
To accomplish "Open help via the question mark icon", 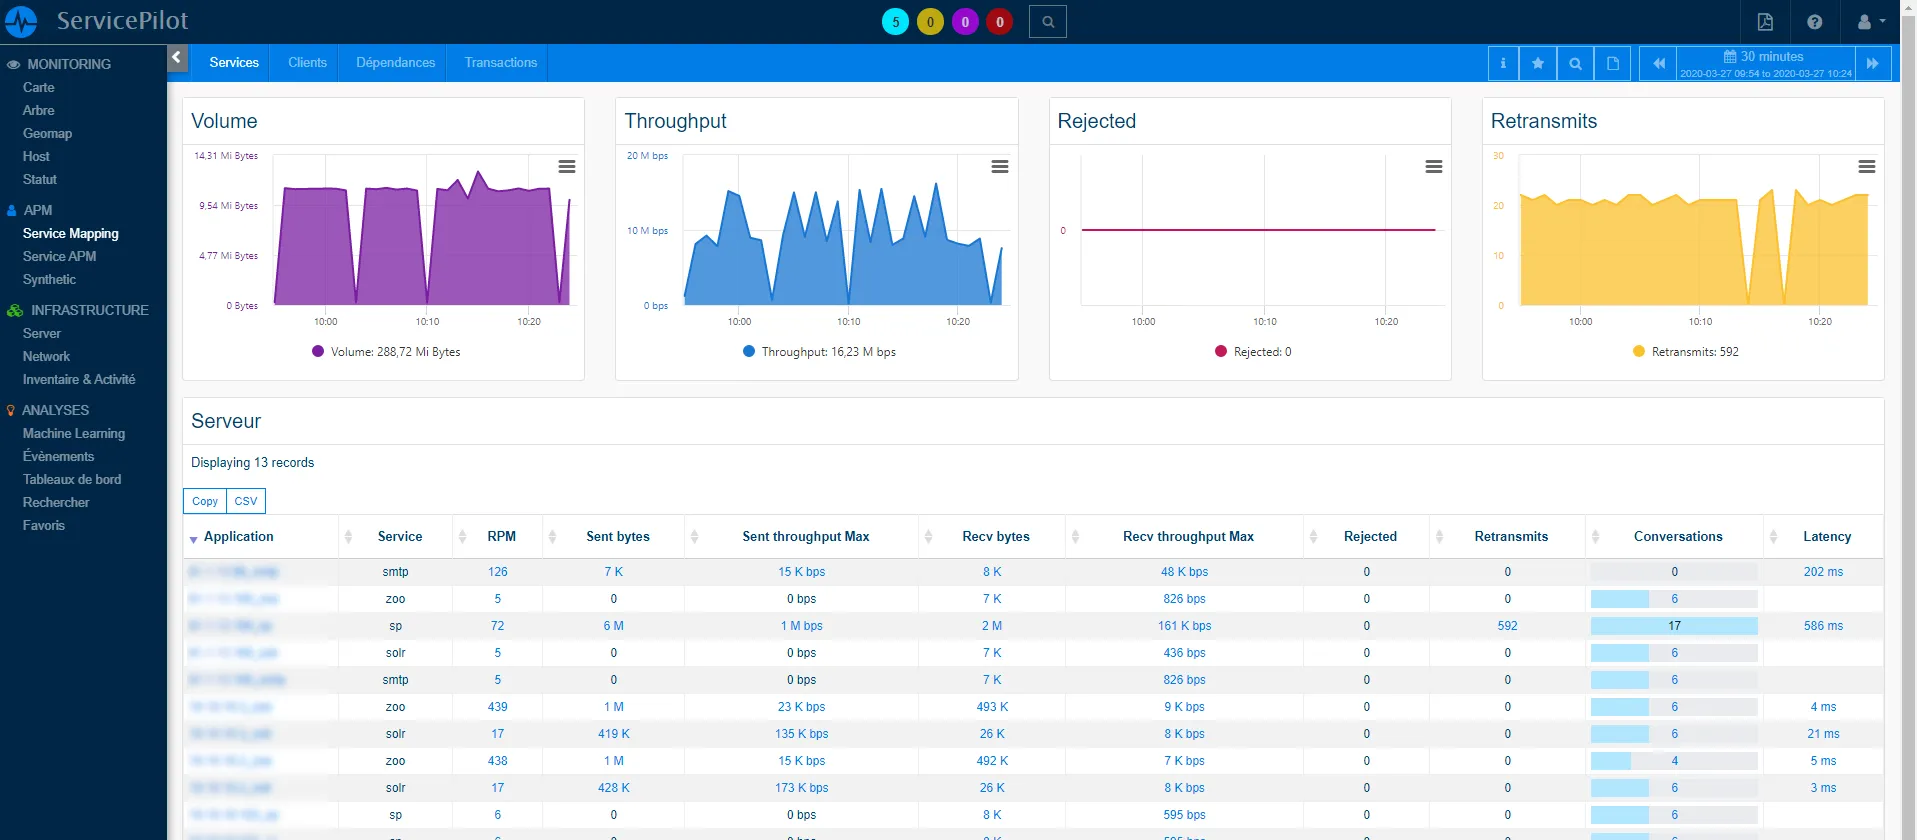I will pos(1815,22).
